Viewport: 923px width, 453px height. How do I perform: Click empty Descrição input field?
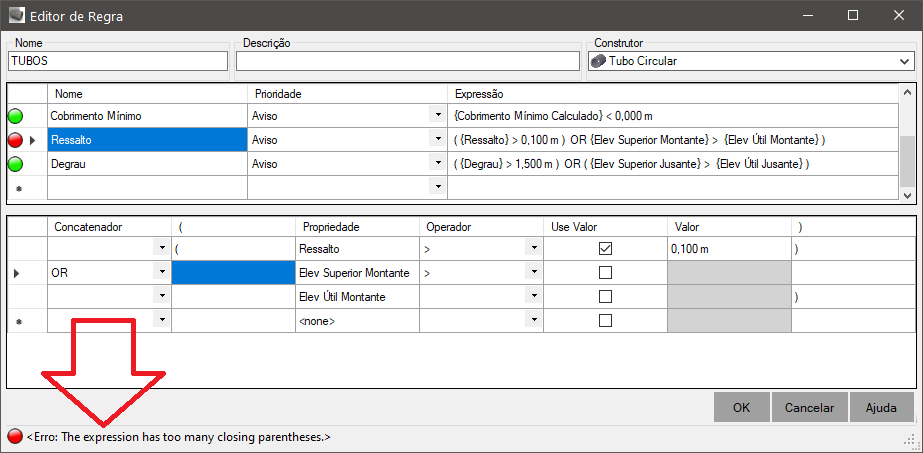[408, 61]
